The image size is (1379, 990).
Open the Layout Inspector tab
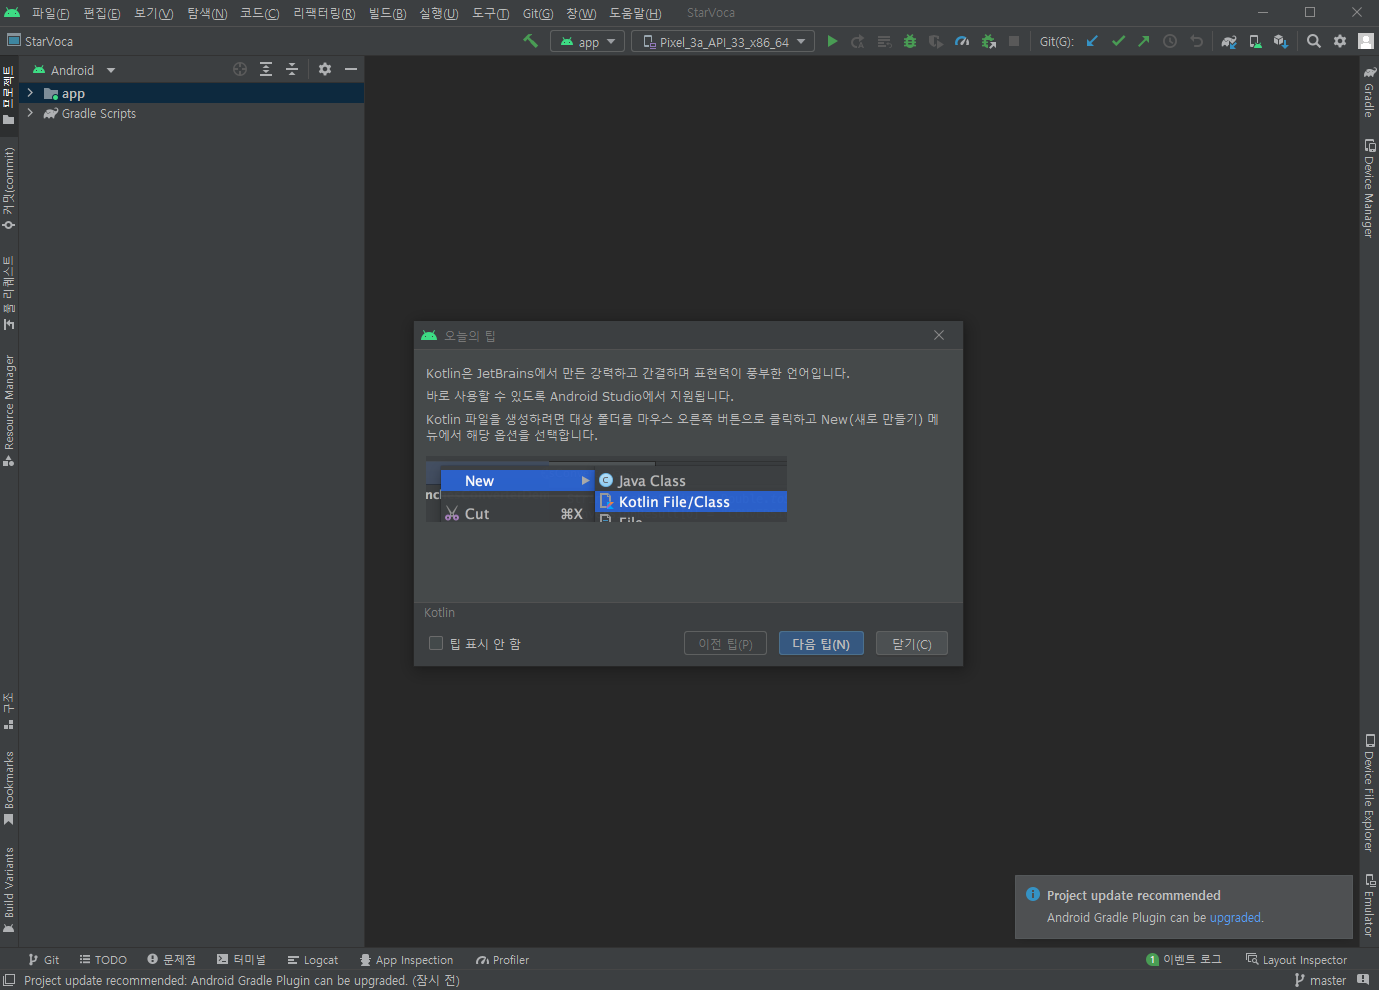1296,960
